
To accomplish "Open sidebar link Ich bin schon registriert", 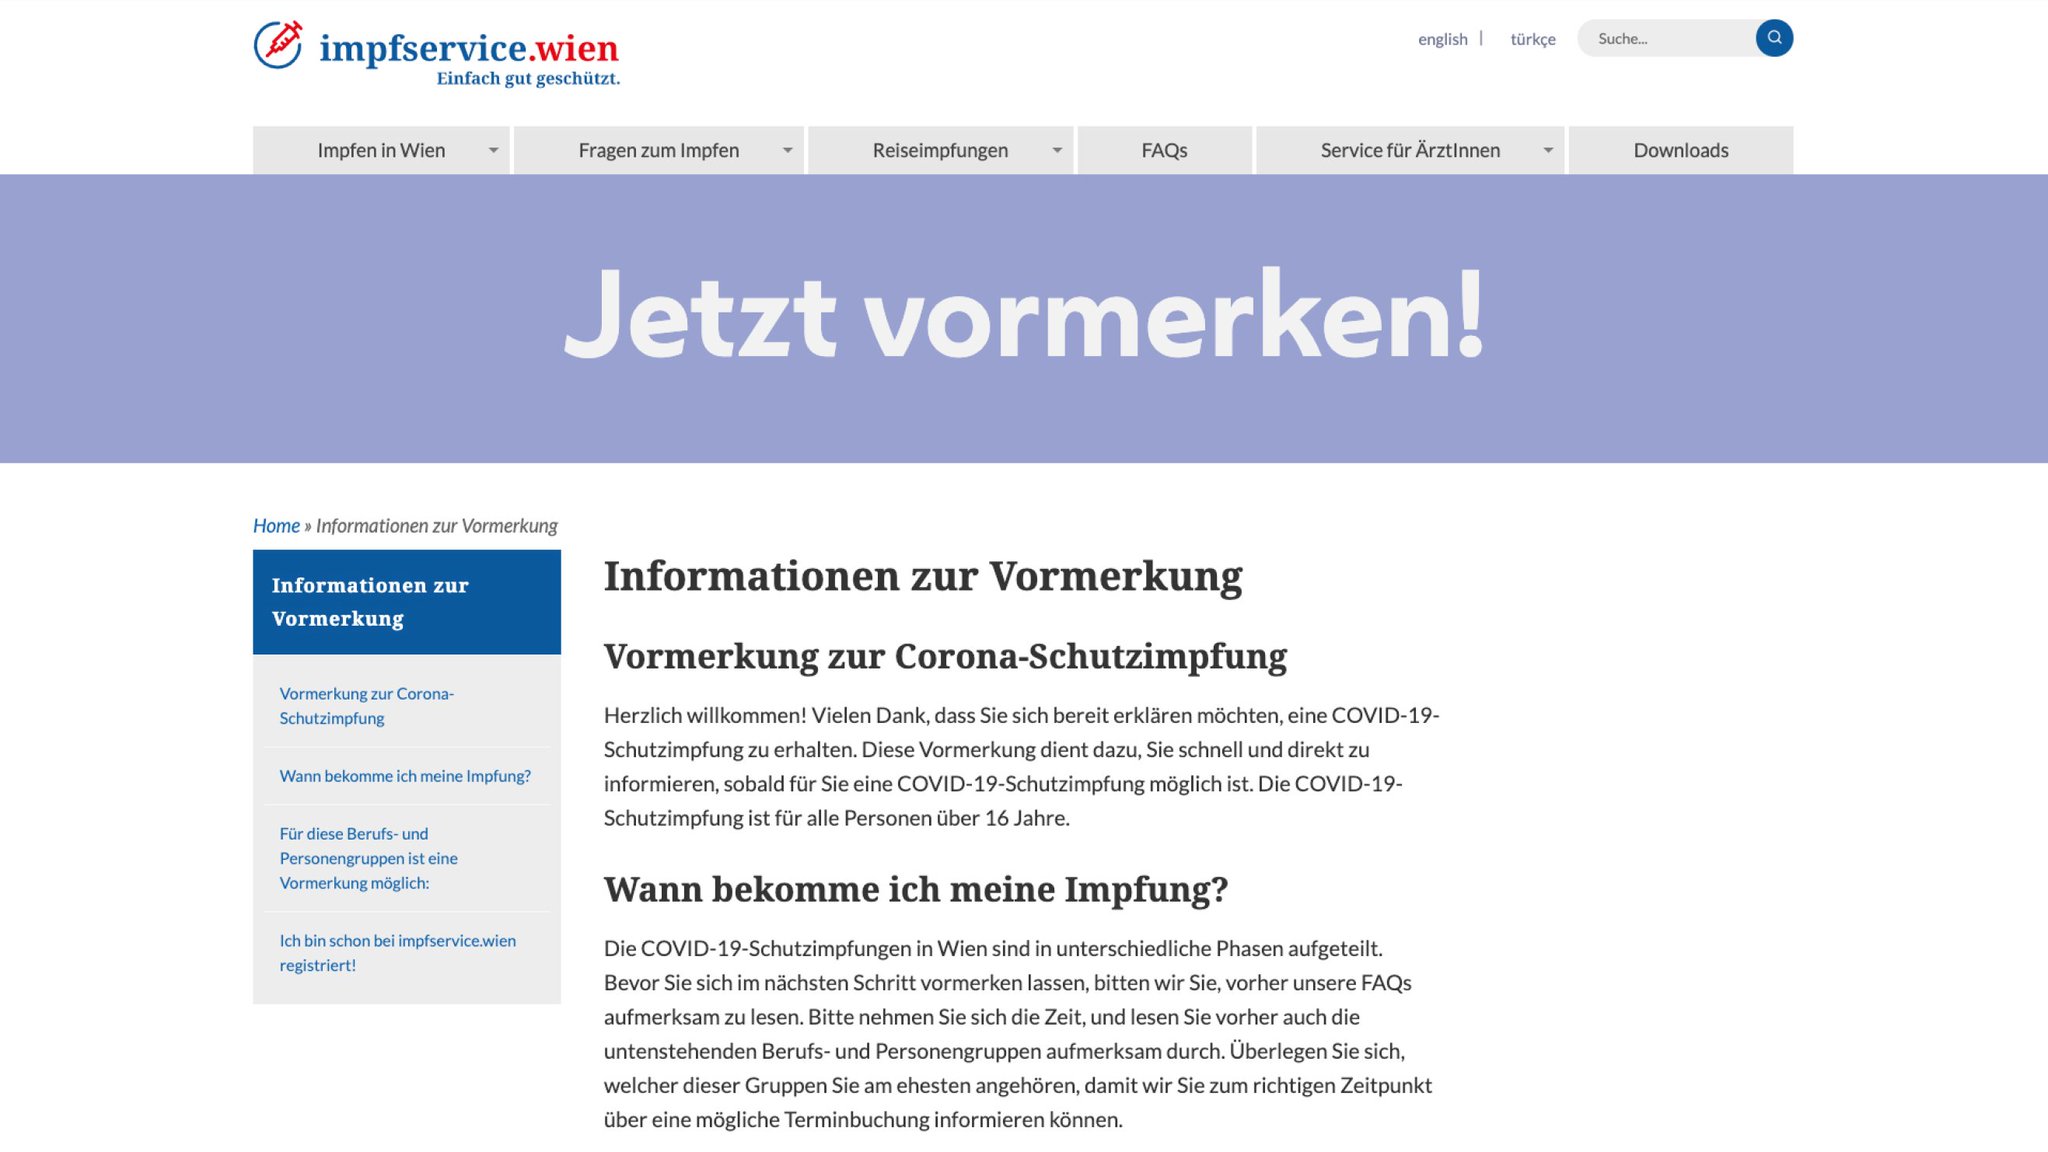I will click(x=397, y=953).
